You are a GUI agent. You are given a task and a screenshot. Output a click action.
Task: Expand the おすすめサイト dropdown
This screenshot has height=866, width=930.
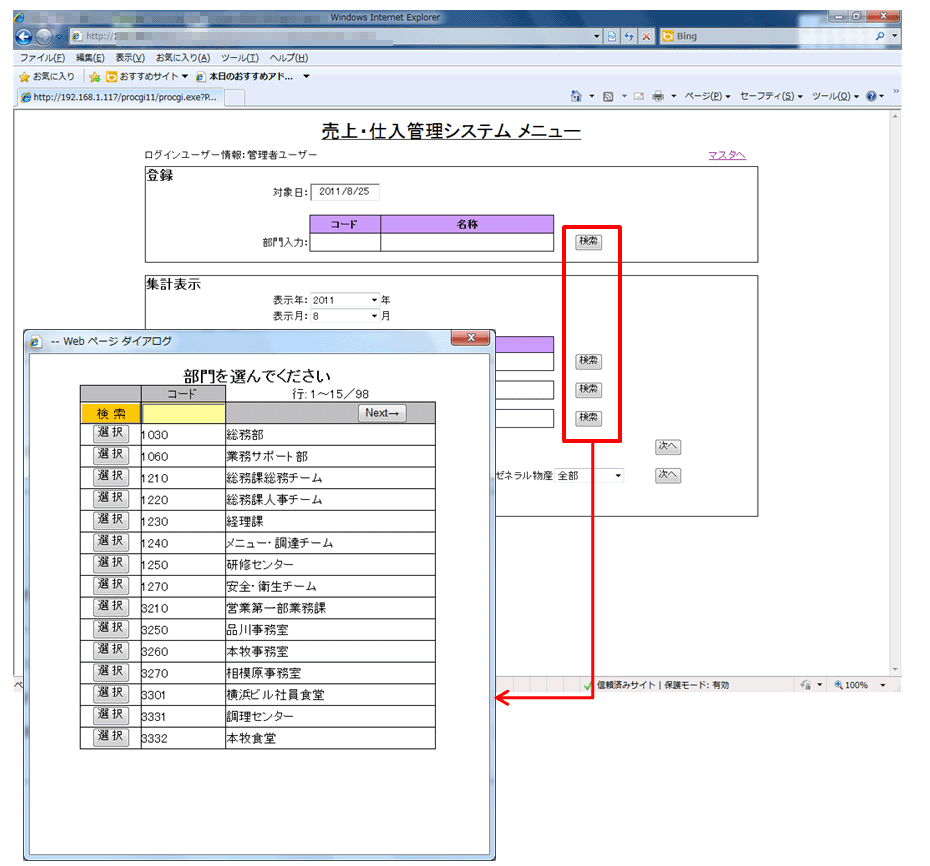(185, 77)
